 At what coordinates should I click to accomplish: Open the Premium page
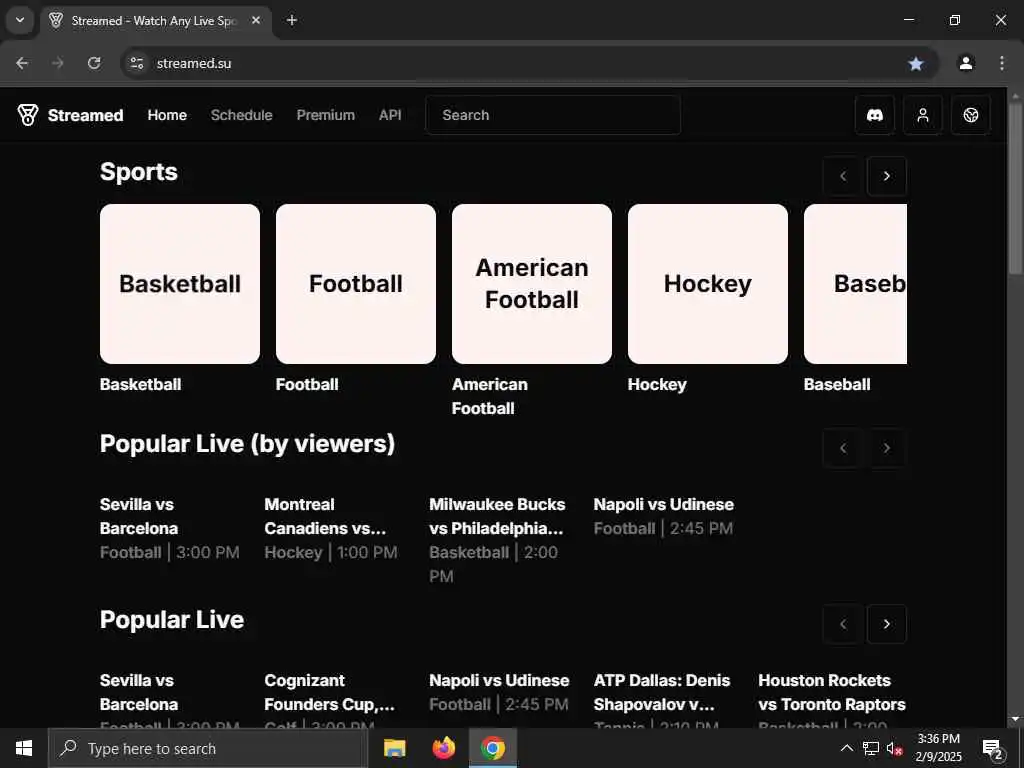[x=326, y=115]
